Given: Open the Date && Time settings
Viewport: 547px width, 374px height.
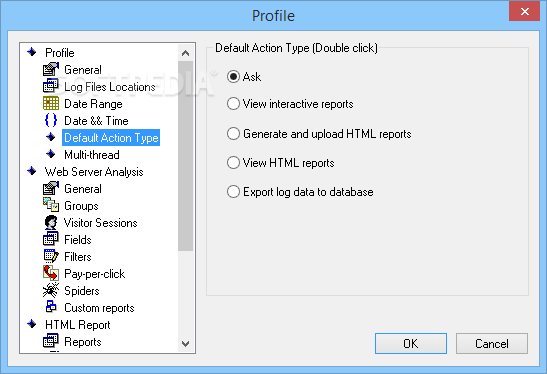Looking at the screenshot, I should coord(96,121).
